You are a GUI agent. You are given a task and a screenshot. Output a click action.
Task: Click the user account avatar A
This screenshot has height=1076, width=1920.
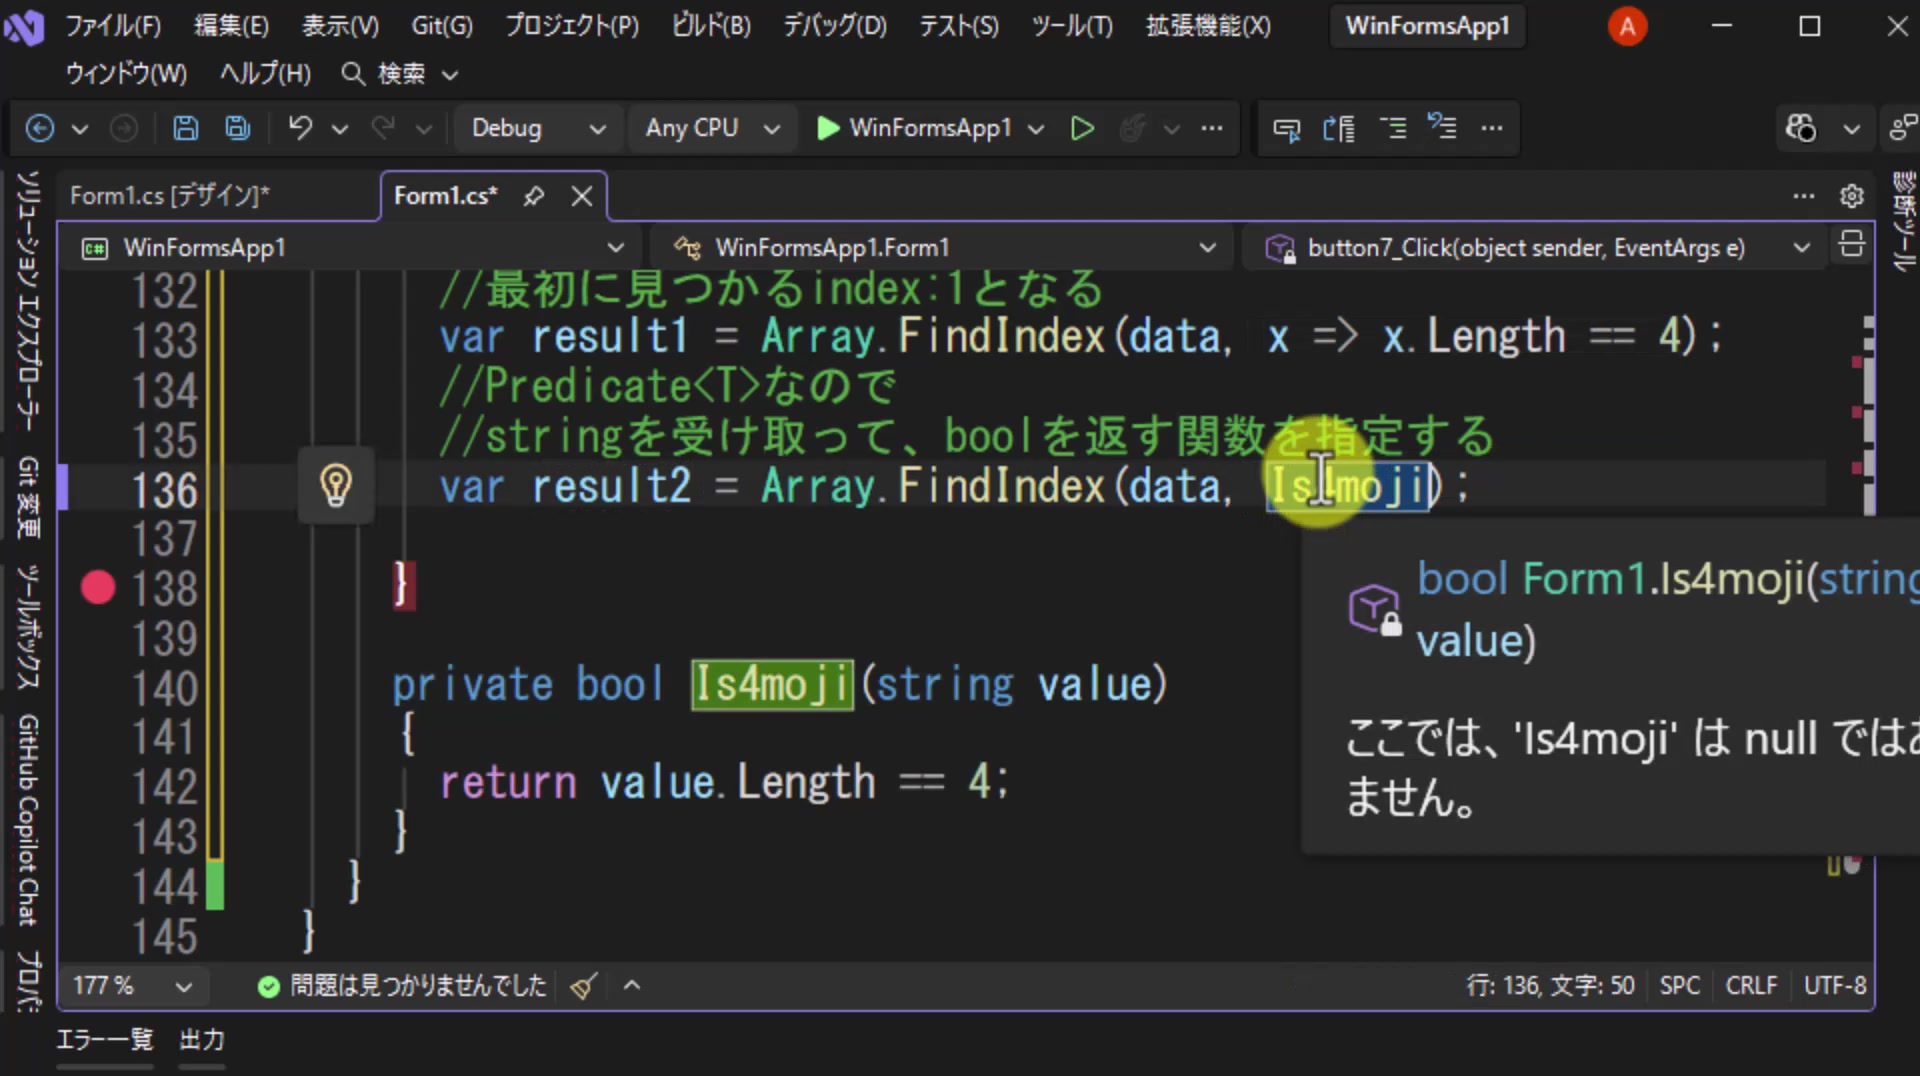point(1627,26)
